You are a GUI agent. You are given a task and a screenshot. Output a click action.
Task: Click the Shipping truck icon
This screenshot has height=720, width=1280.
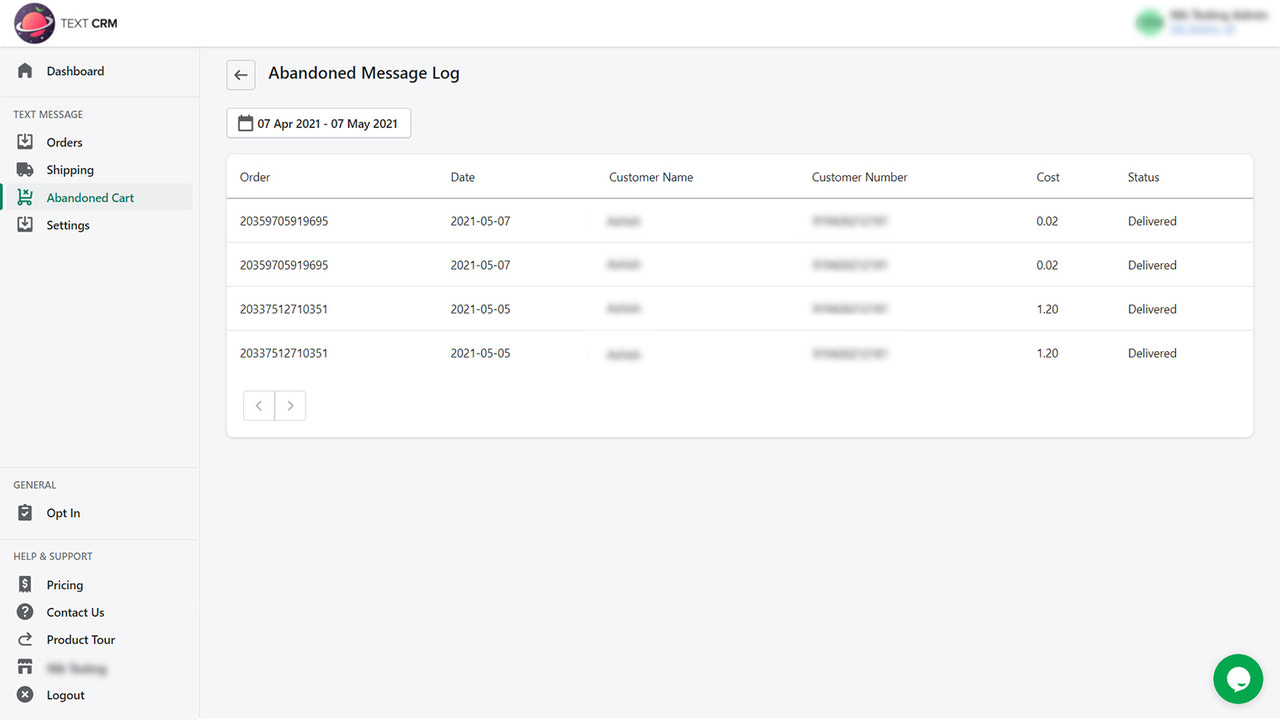[x=25, y=169]
